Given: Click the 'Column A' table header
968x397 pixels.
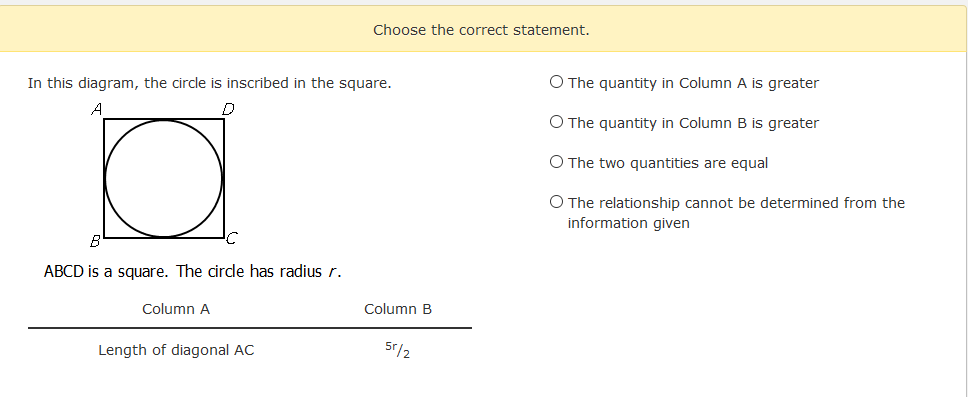Looking at the screenshot, I should pyautogui.click(x=176, y=309).
